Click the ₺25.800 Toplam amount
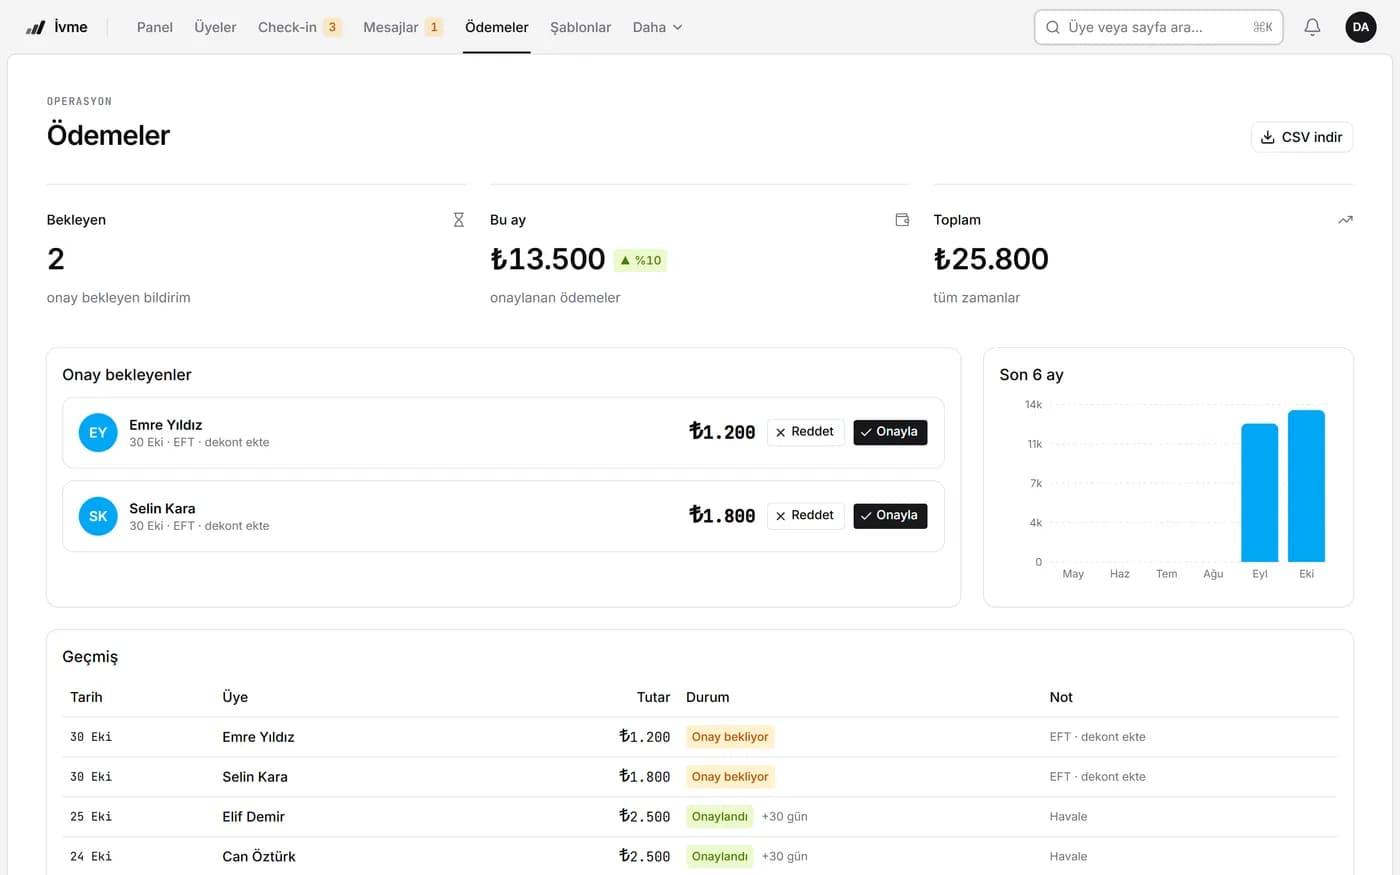This screenshot has height=875, width=1400. tap(991, 259)
